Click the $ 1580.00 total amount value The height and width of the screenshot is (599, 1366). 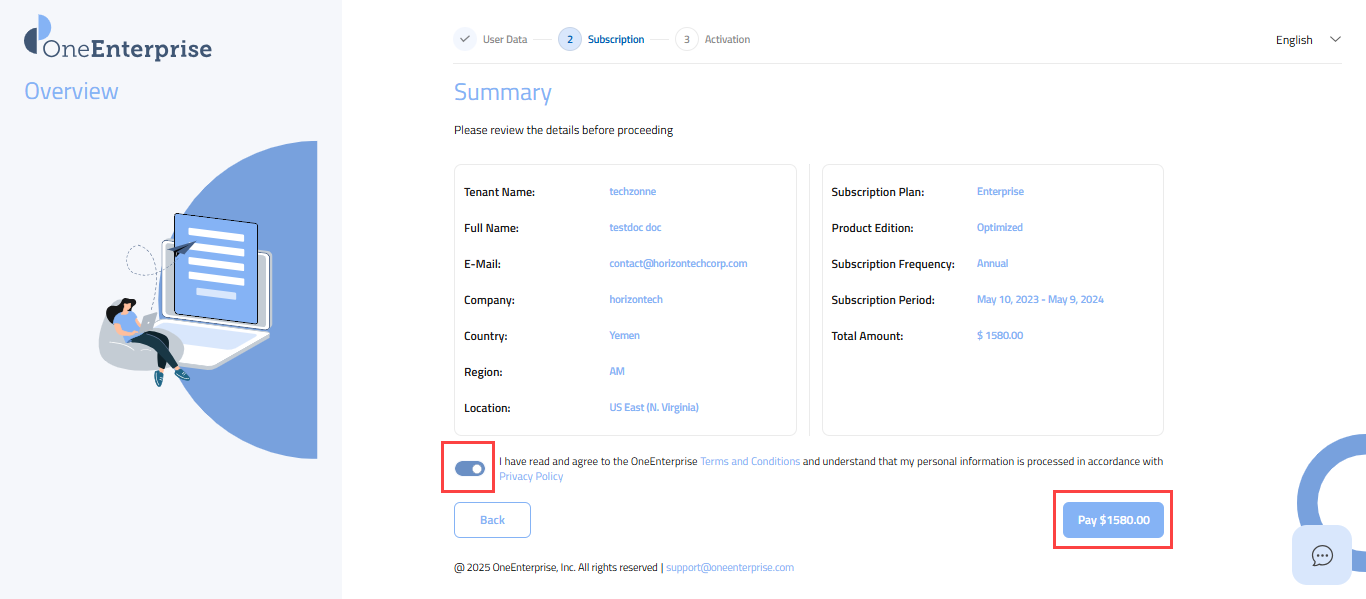1000,336
